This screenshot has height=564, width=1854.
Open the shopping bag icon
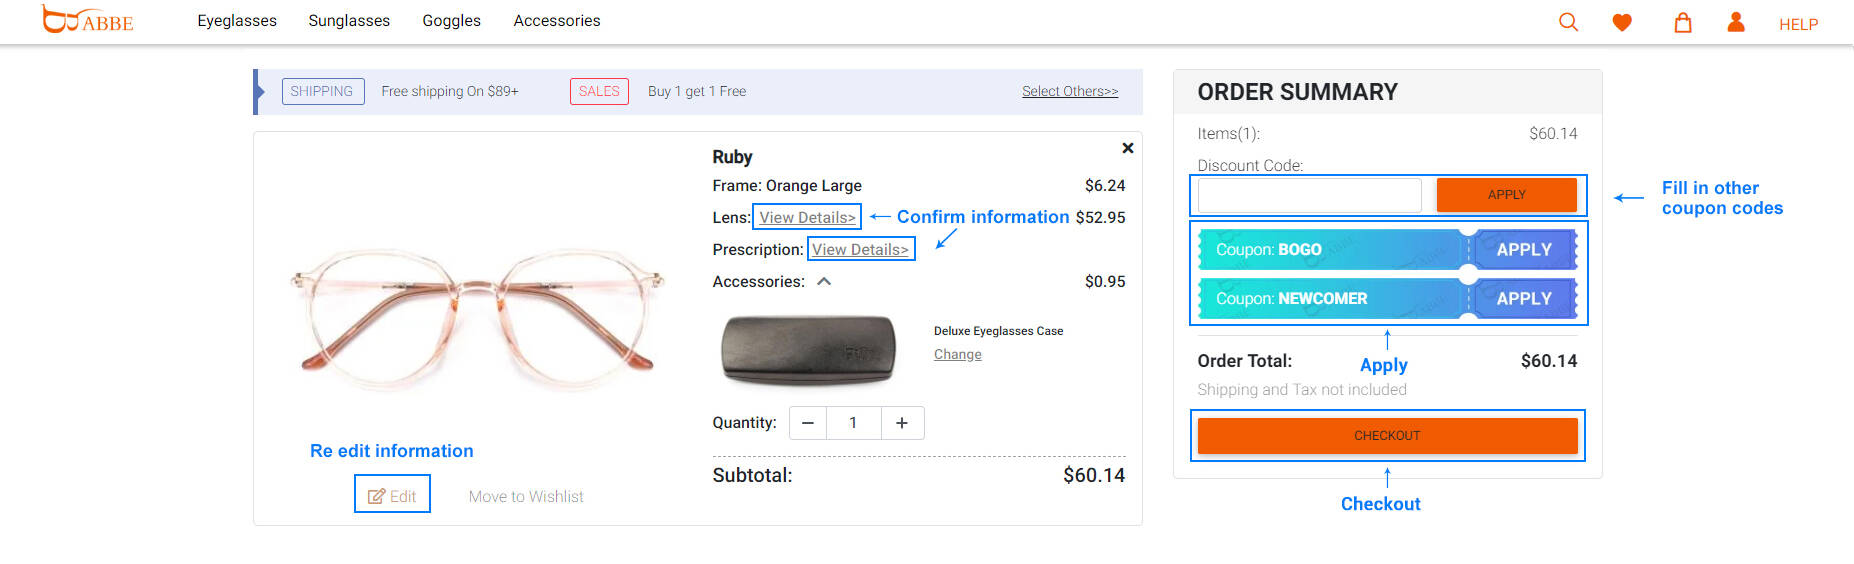click(1683, 22)
